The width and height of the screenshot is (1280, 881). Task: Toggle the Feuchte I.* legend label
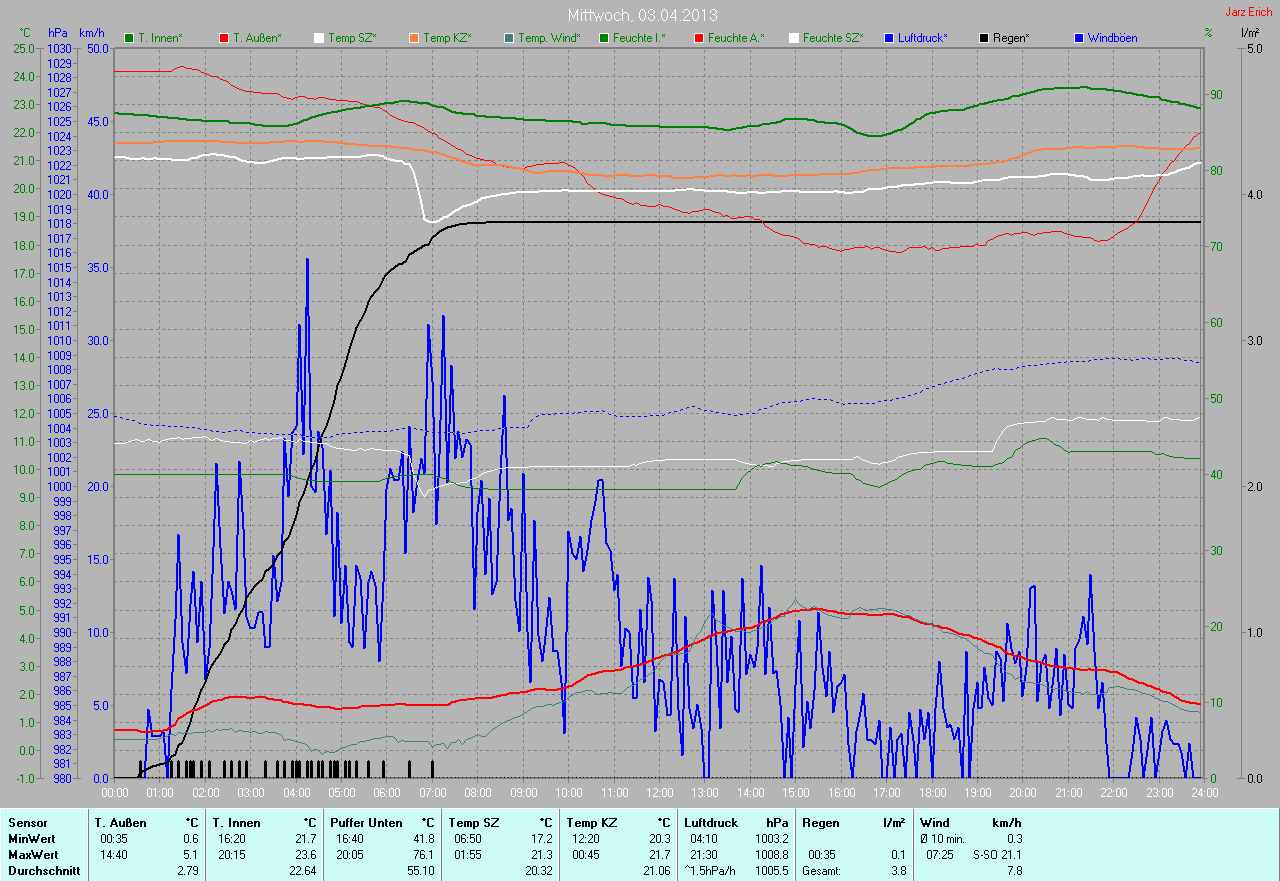pyautogui.click(x=637, y=38)
